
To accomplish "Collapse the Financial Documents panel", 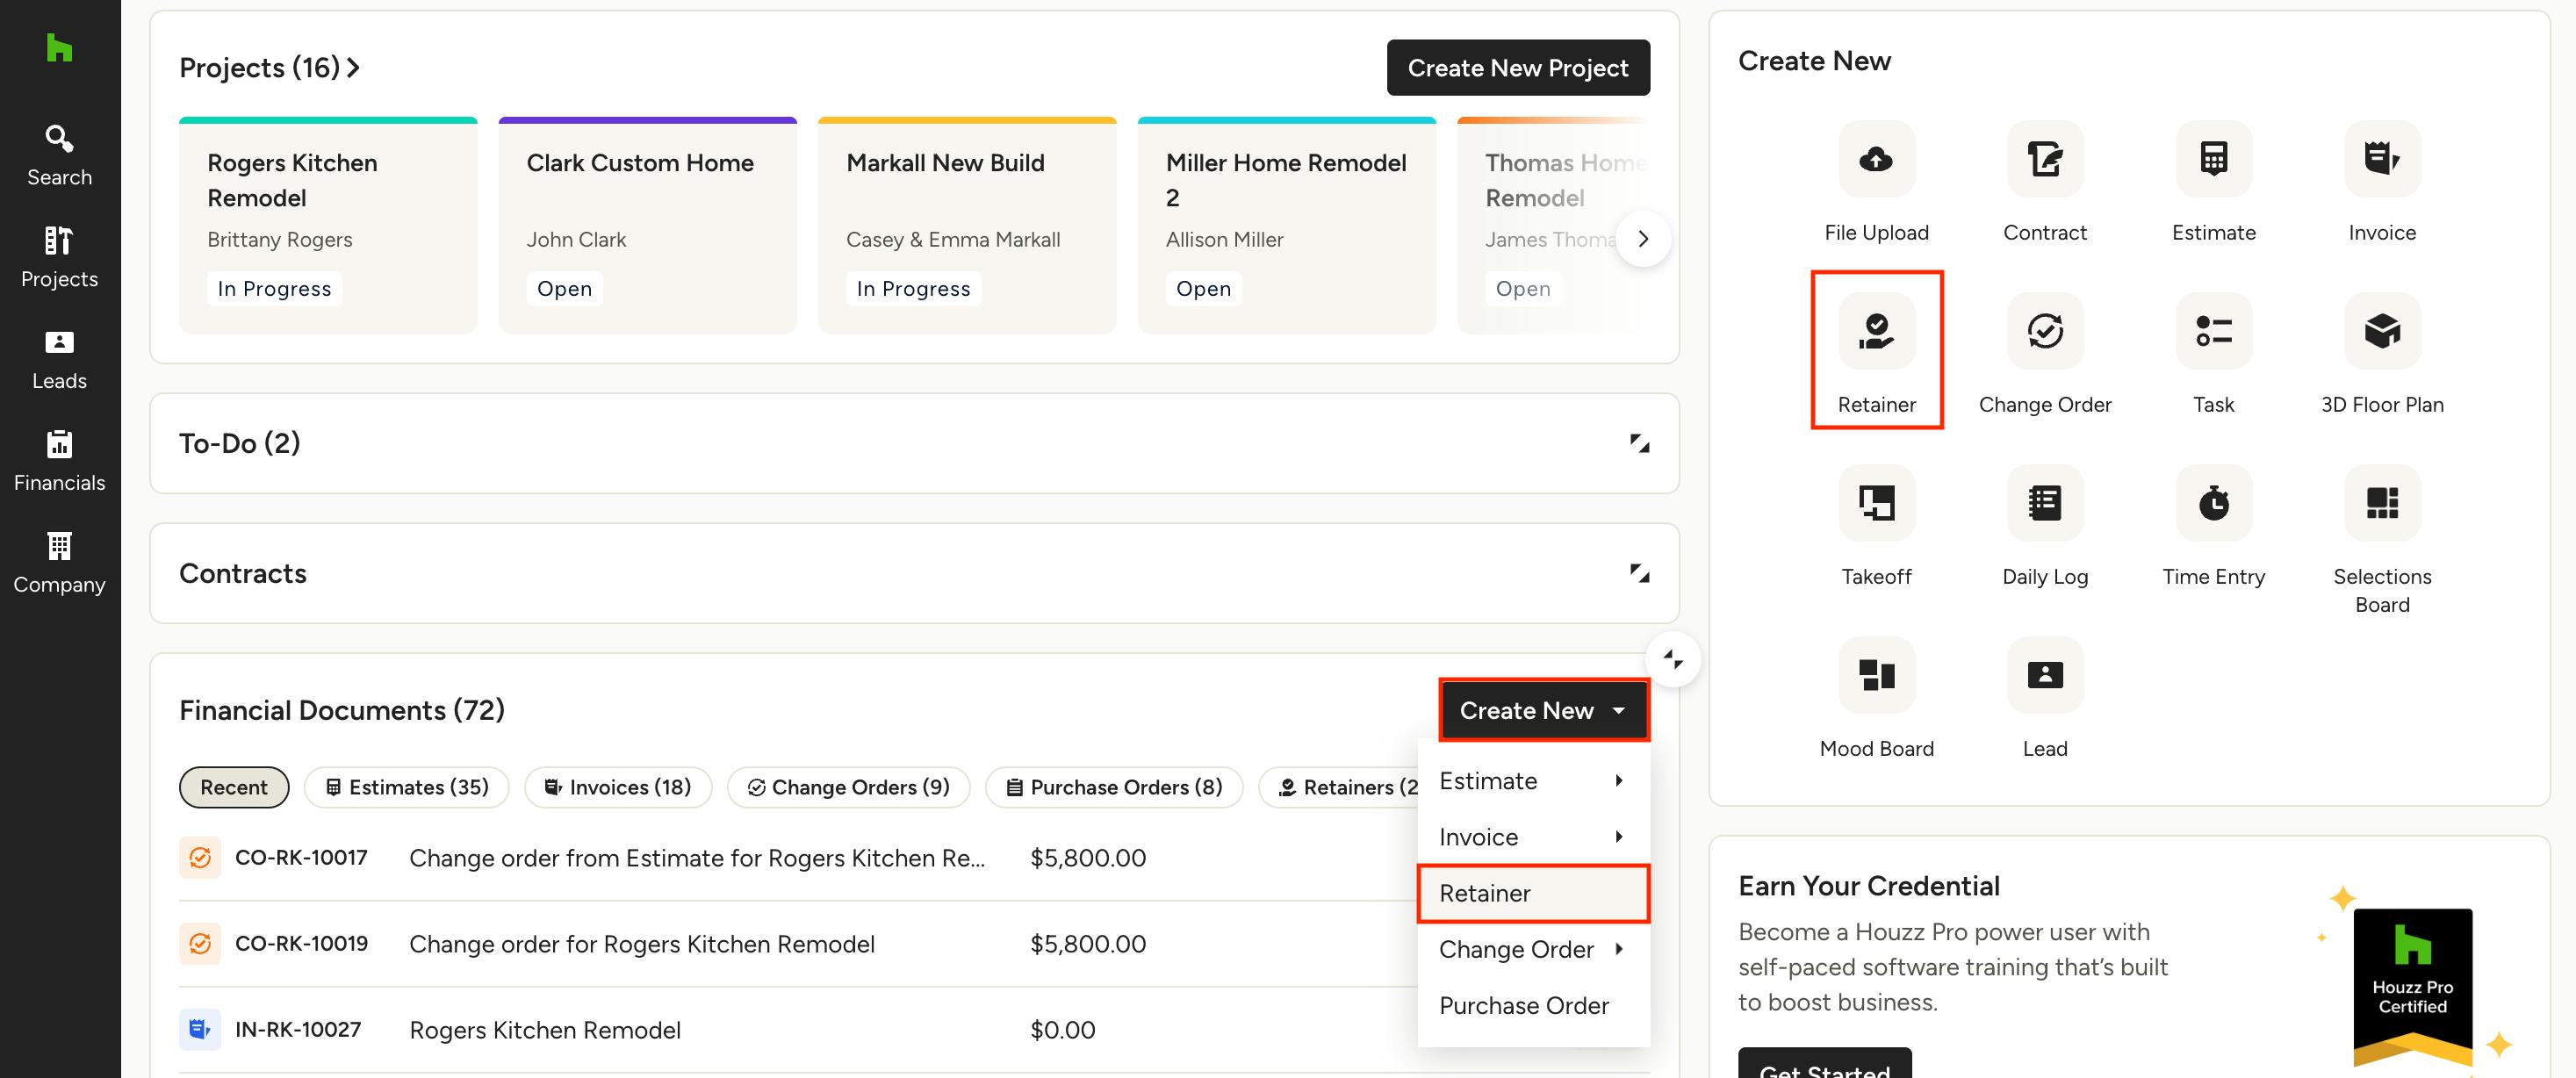I will pos(1672,659).
